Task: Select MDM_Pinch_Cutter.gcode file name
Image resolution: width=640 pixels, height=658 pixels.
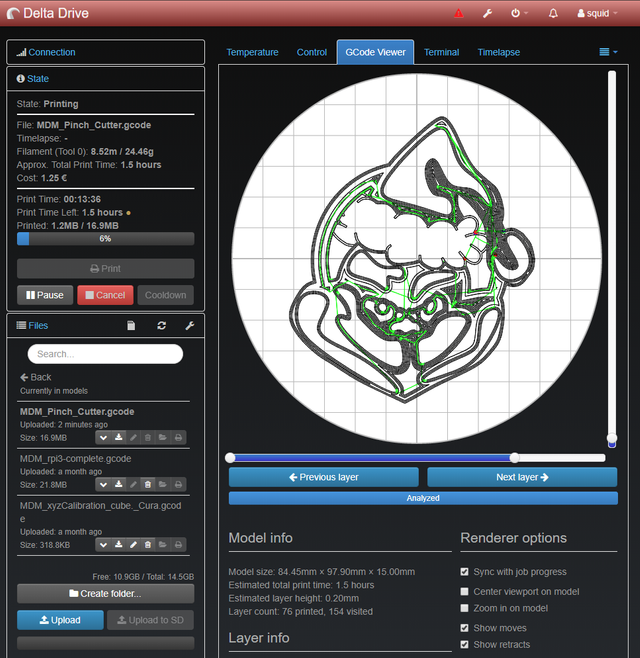Action: (77, 412)
